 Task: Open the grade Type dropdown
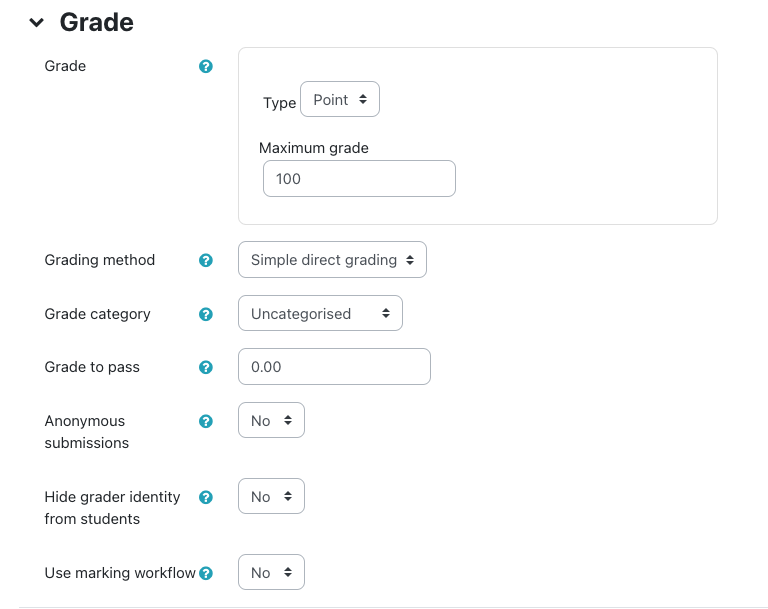click(340, 100)
